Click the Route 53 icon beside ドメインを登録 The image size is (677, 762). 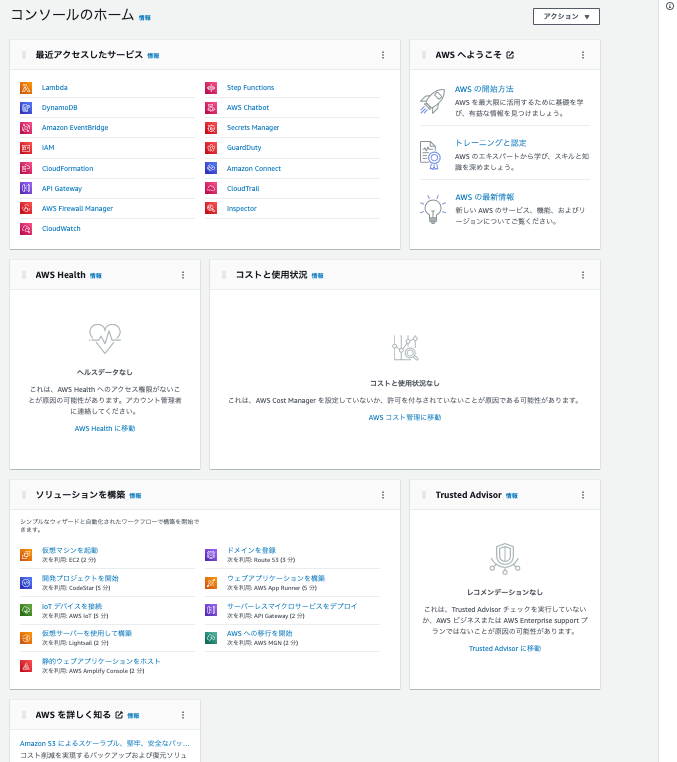pos(211,554)
